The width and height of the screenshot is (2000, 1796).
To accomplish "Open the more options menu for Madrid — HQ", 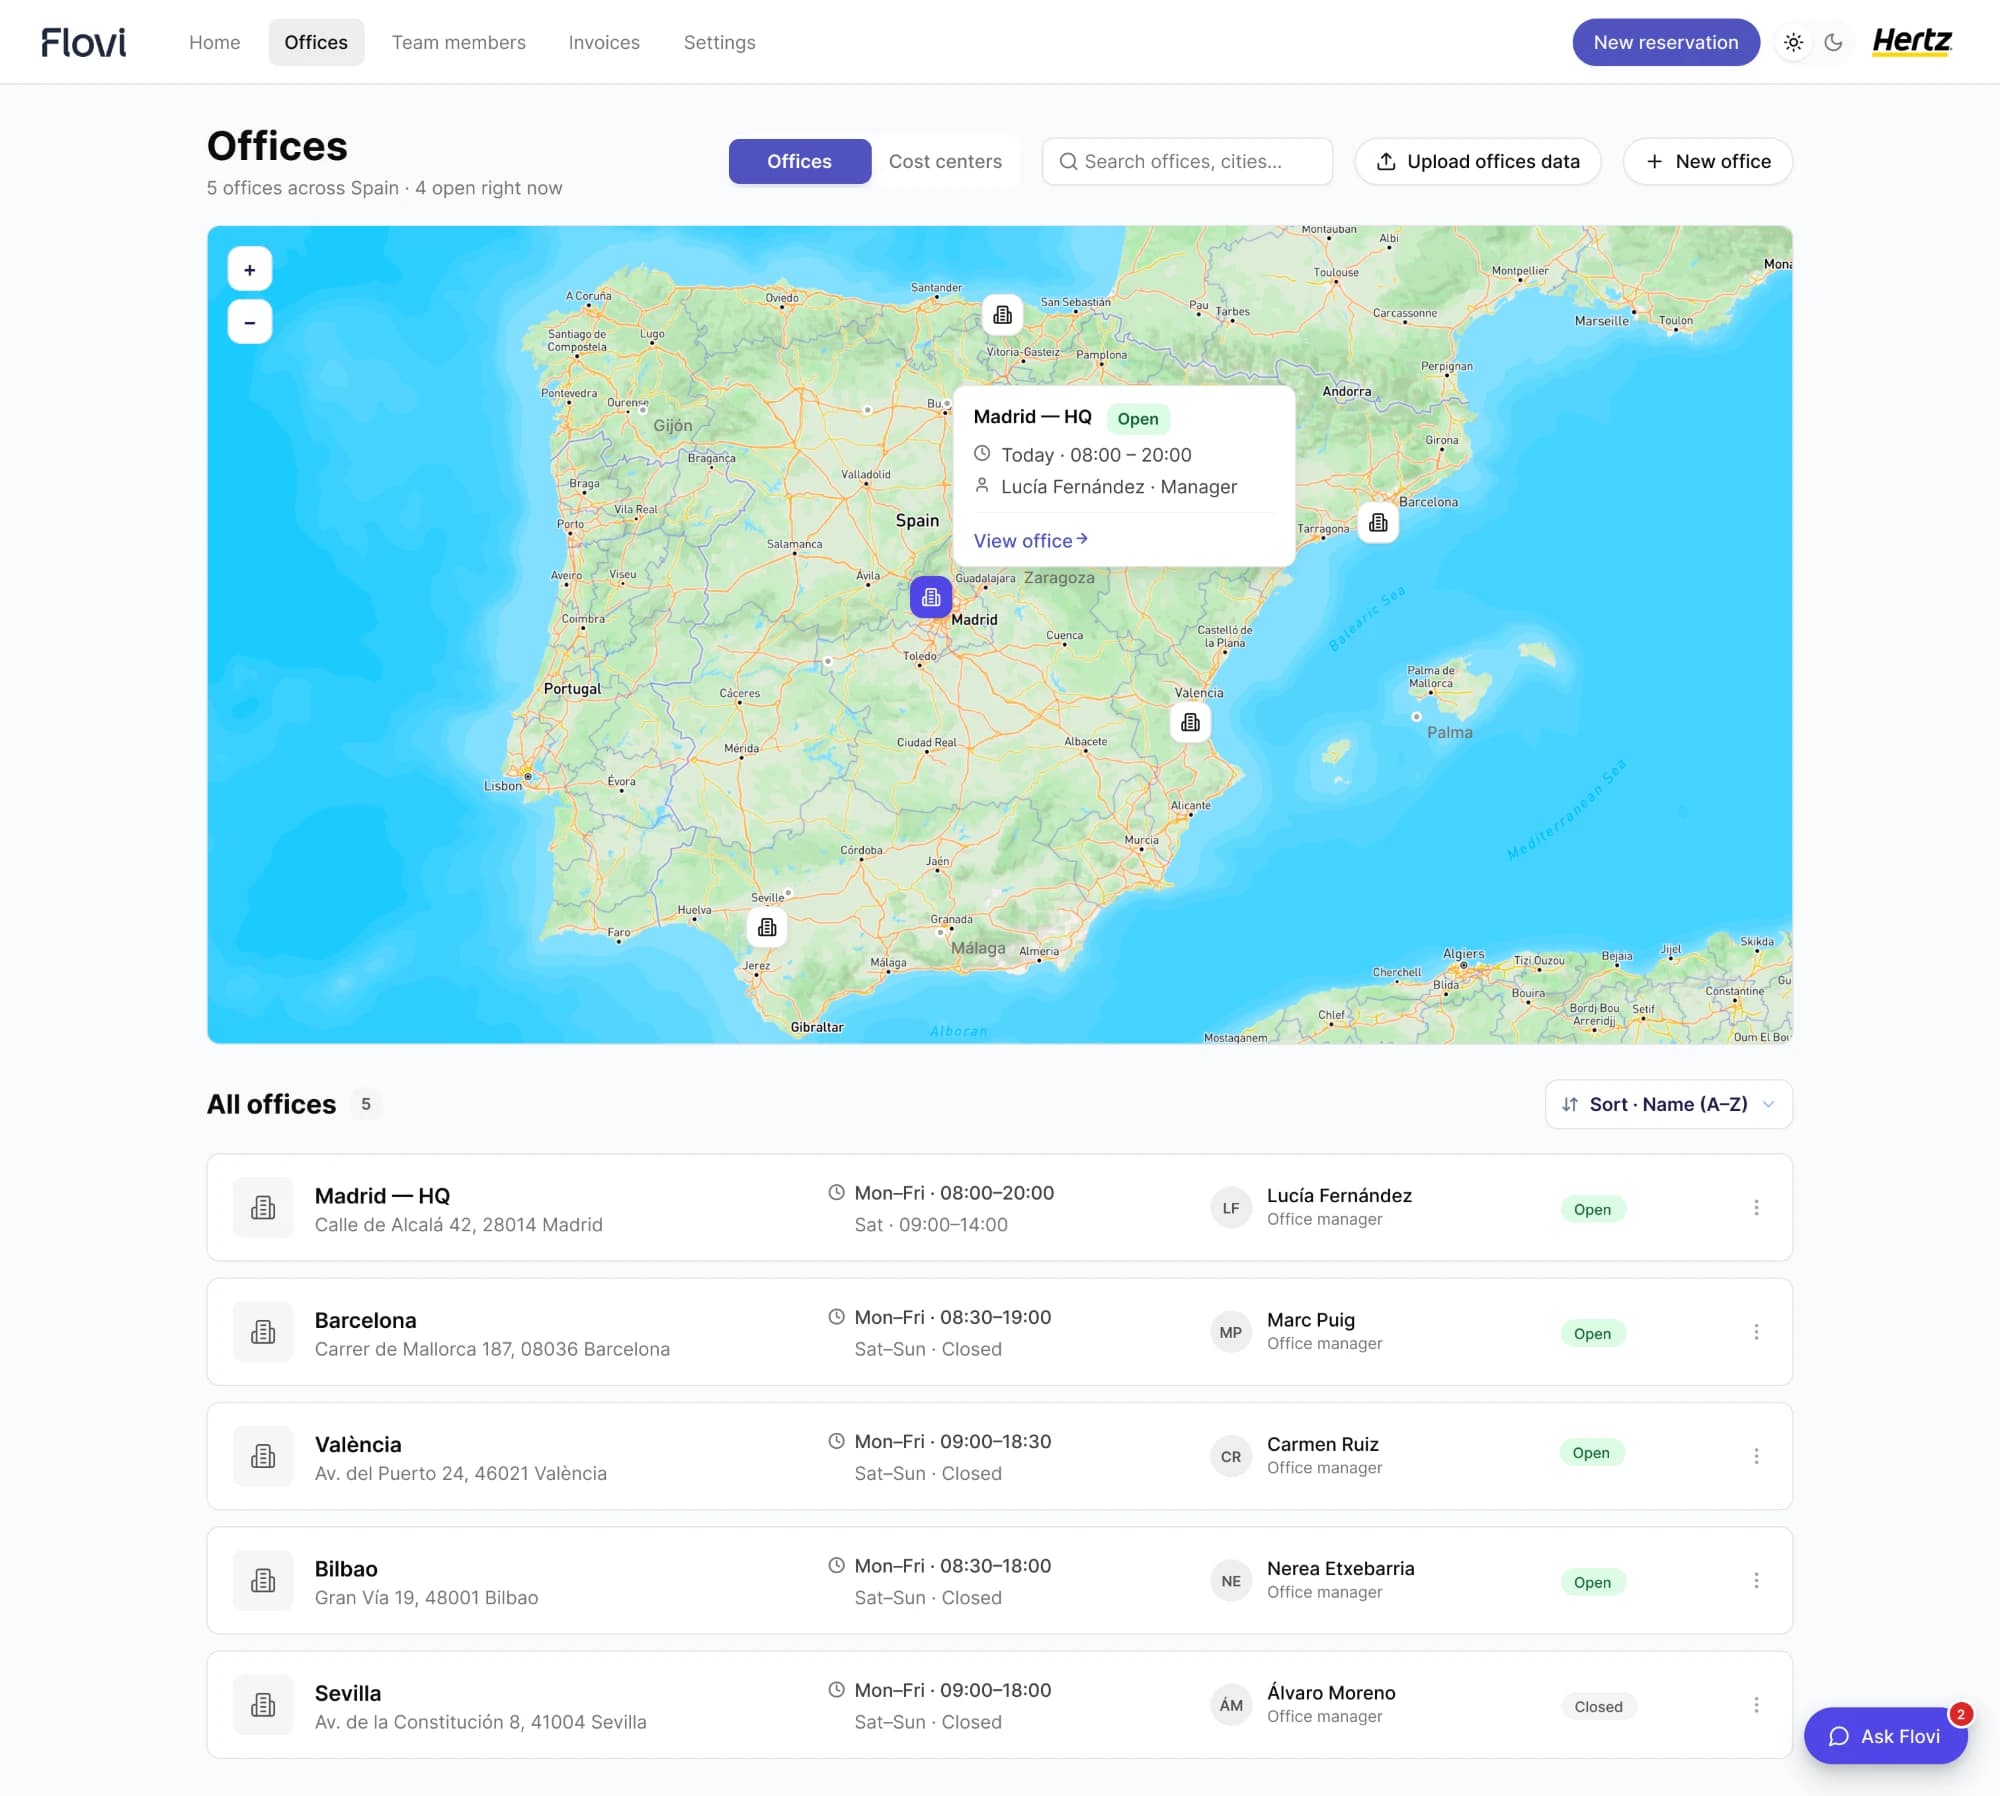I will [1756, 1208].
